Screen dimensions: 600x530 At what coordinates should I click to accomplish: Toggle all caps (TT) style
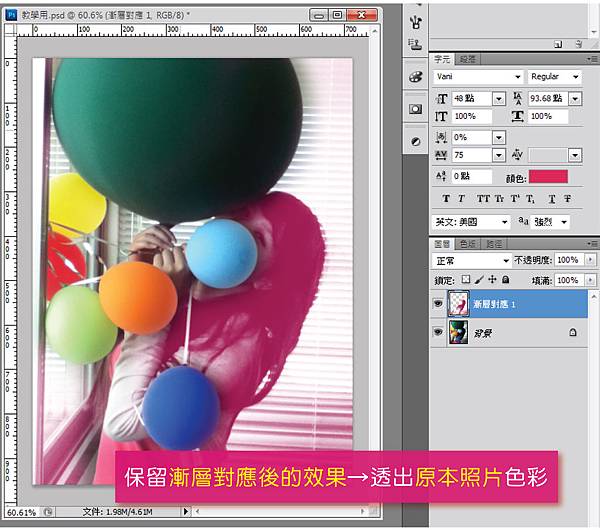coord(483,199)
